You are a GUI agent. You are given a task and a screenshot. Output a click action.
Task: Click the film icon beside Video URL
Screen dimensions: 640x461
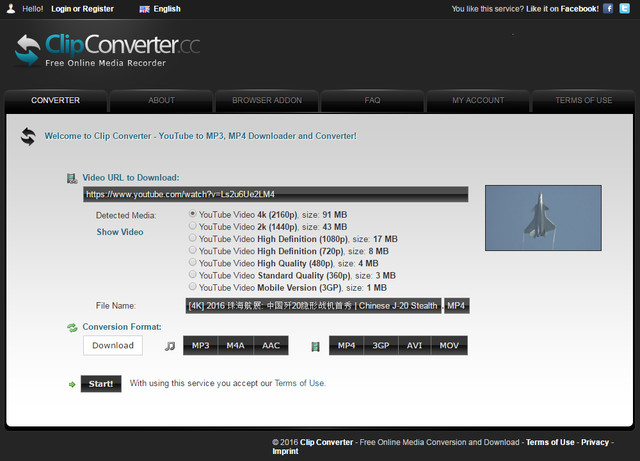(72, 178)
